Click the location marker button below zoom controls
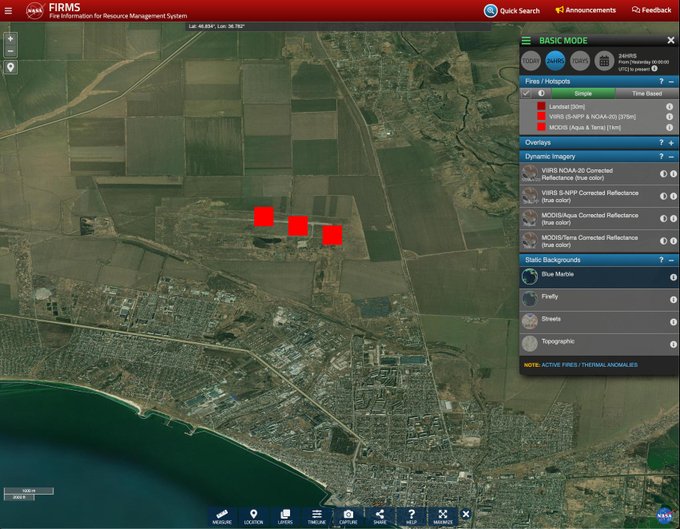This screenshot has width=680, height=529. pos(10,67)
